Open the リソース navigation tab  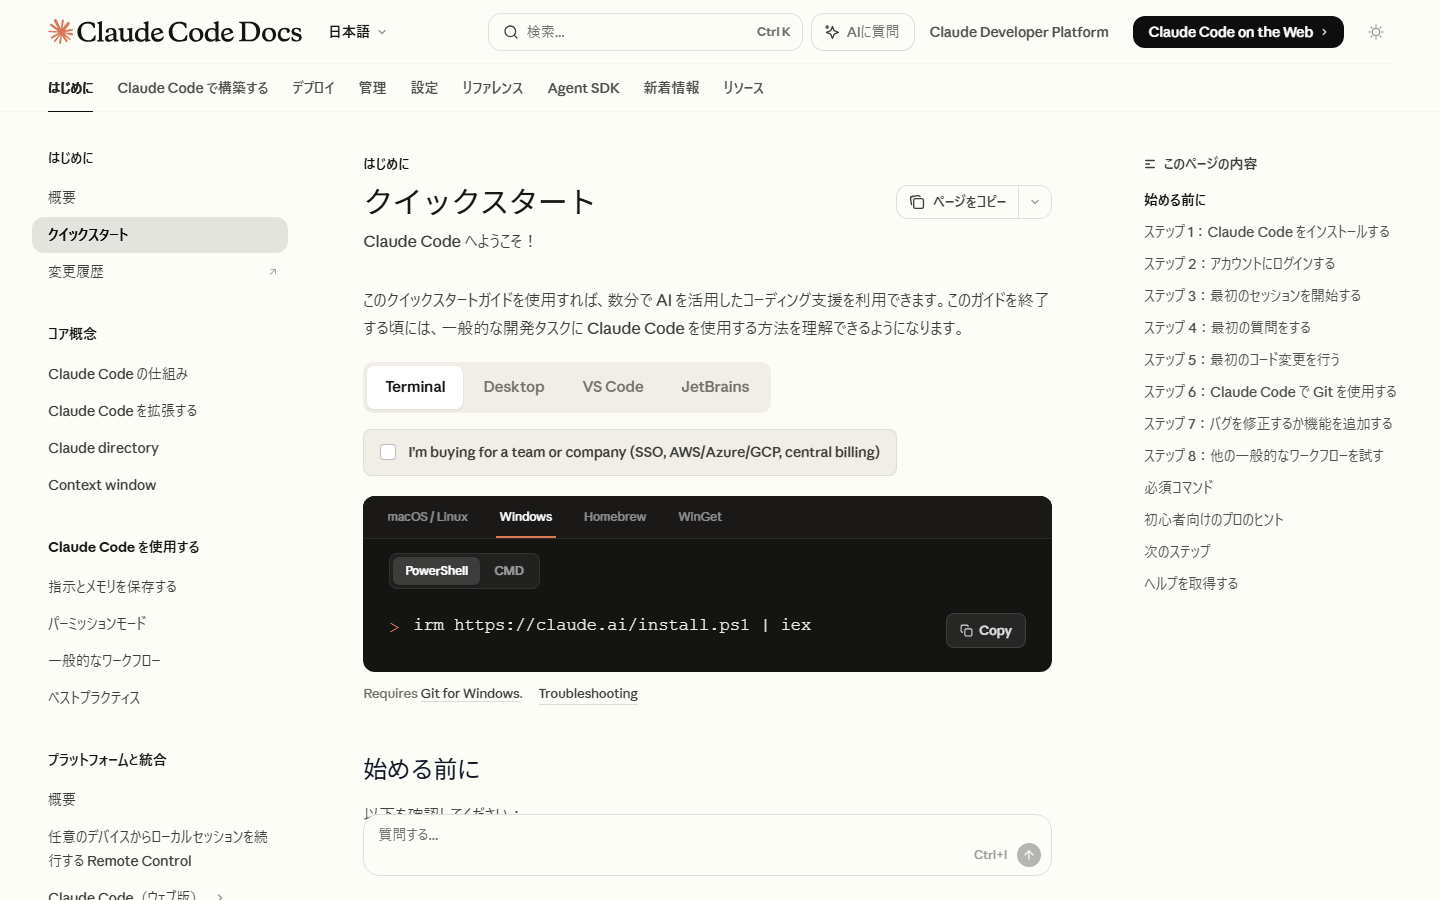click(743, 88)
